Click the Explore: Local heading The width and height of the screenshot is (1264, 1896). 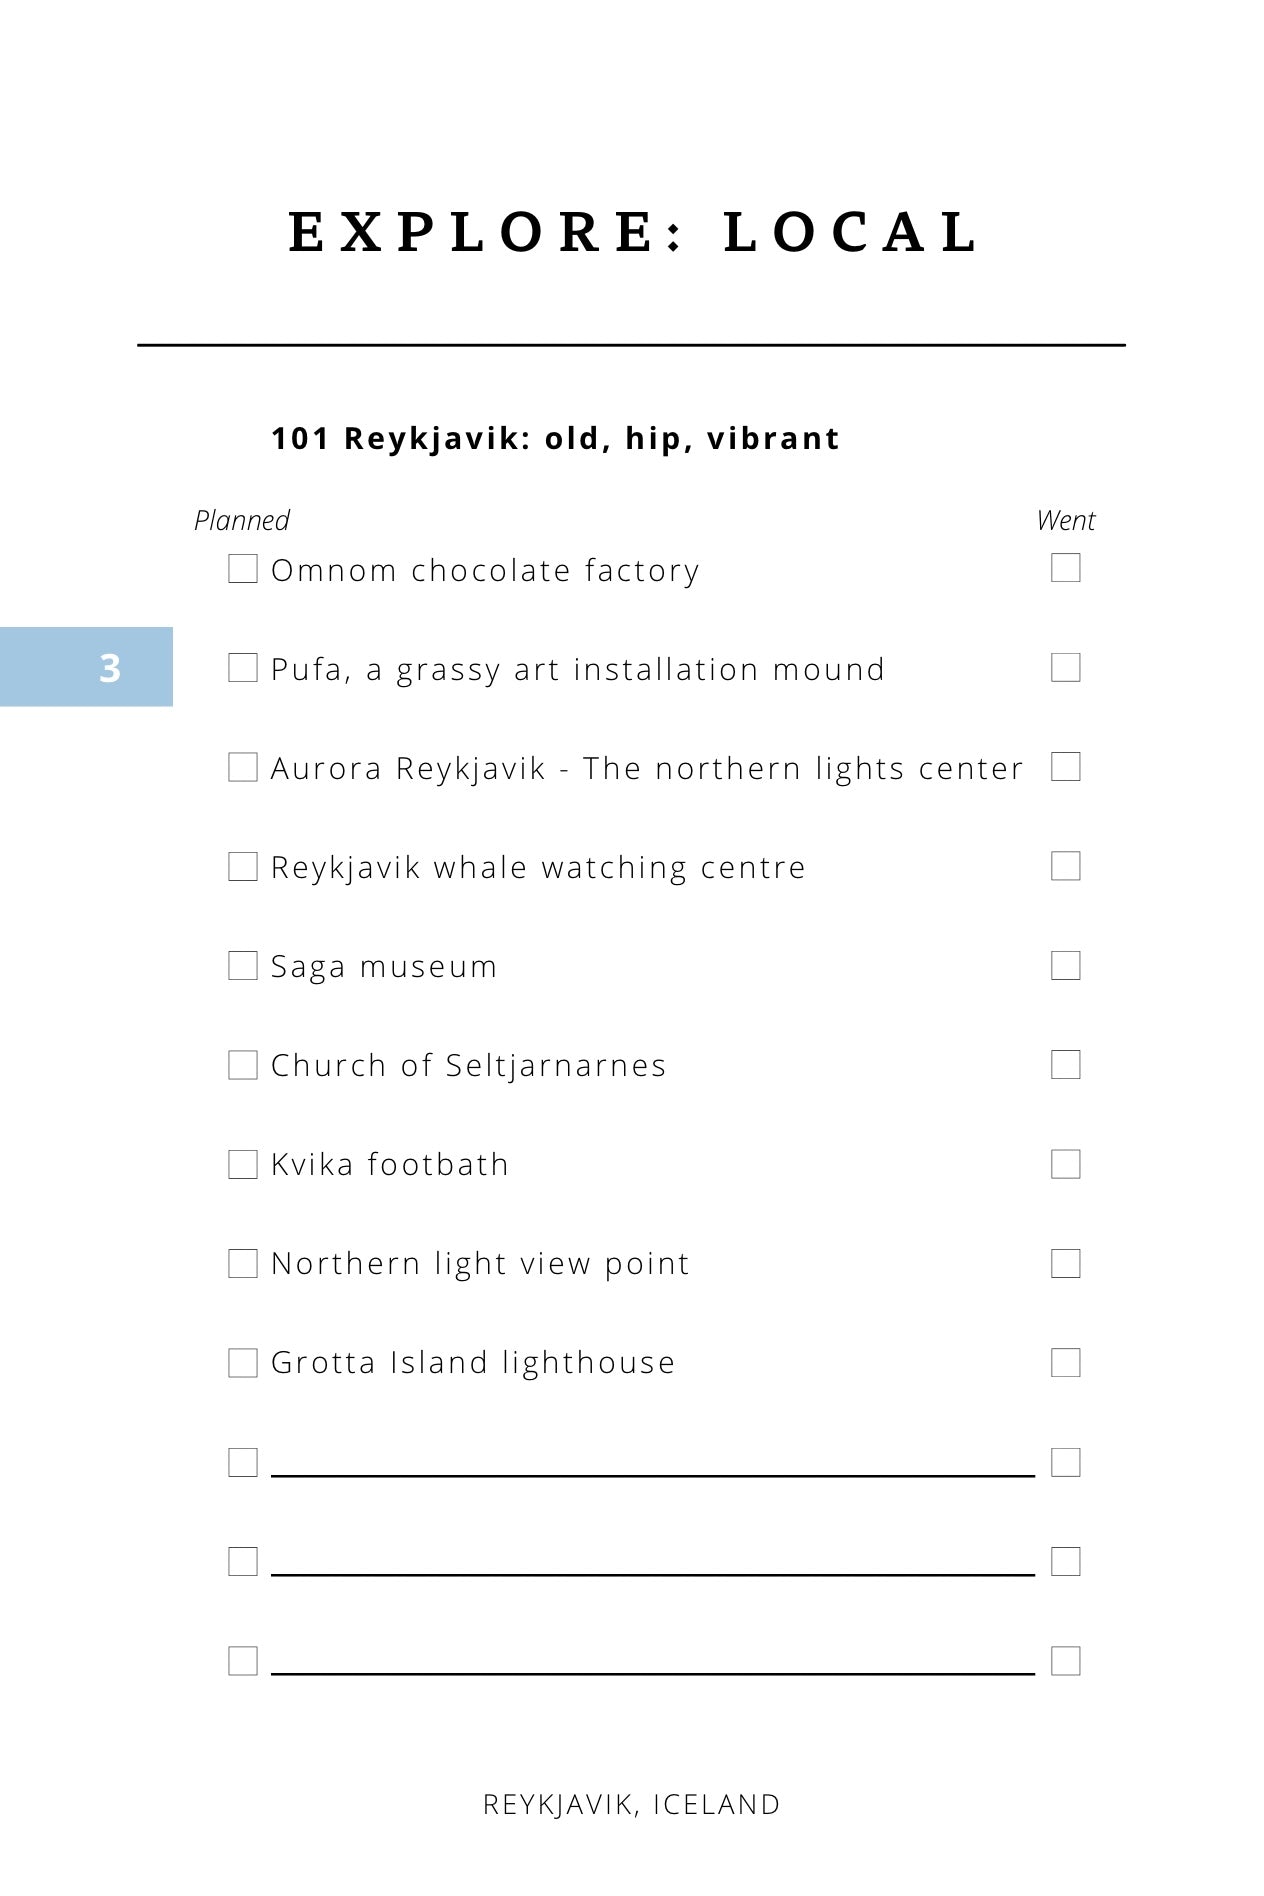633,232
